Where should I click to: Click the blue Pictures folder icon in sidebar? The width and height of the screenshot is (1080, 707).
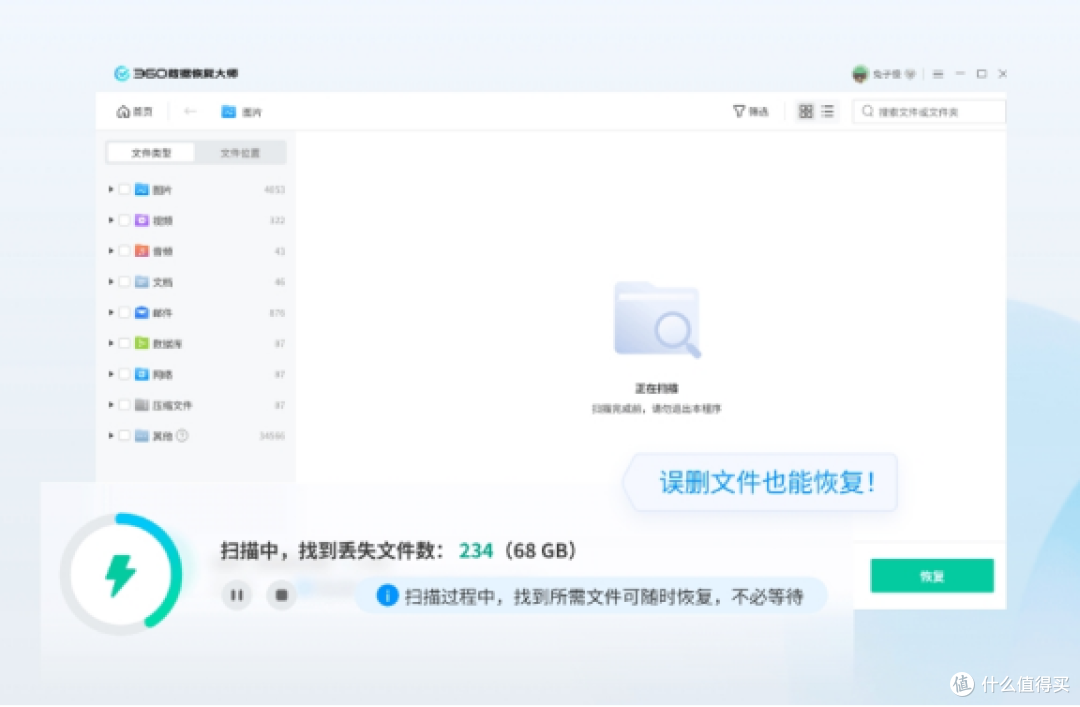click(142, 189)
